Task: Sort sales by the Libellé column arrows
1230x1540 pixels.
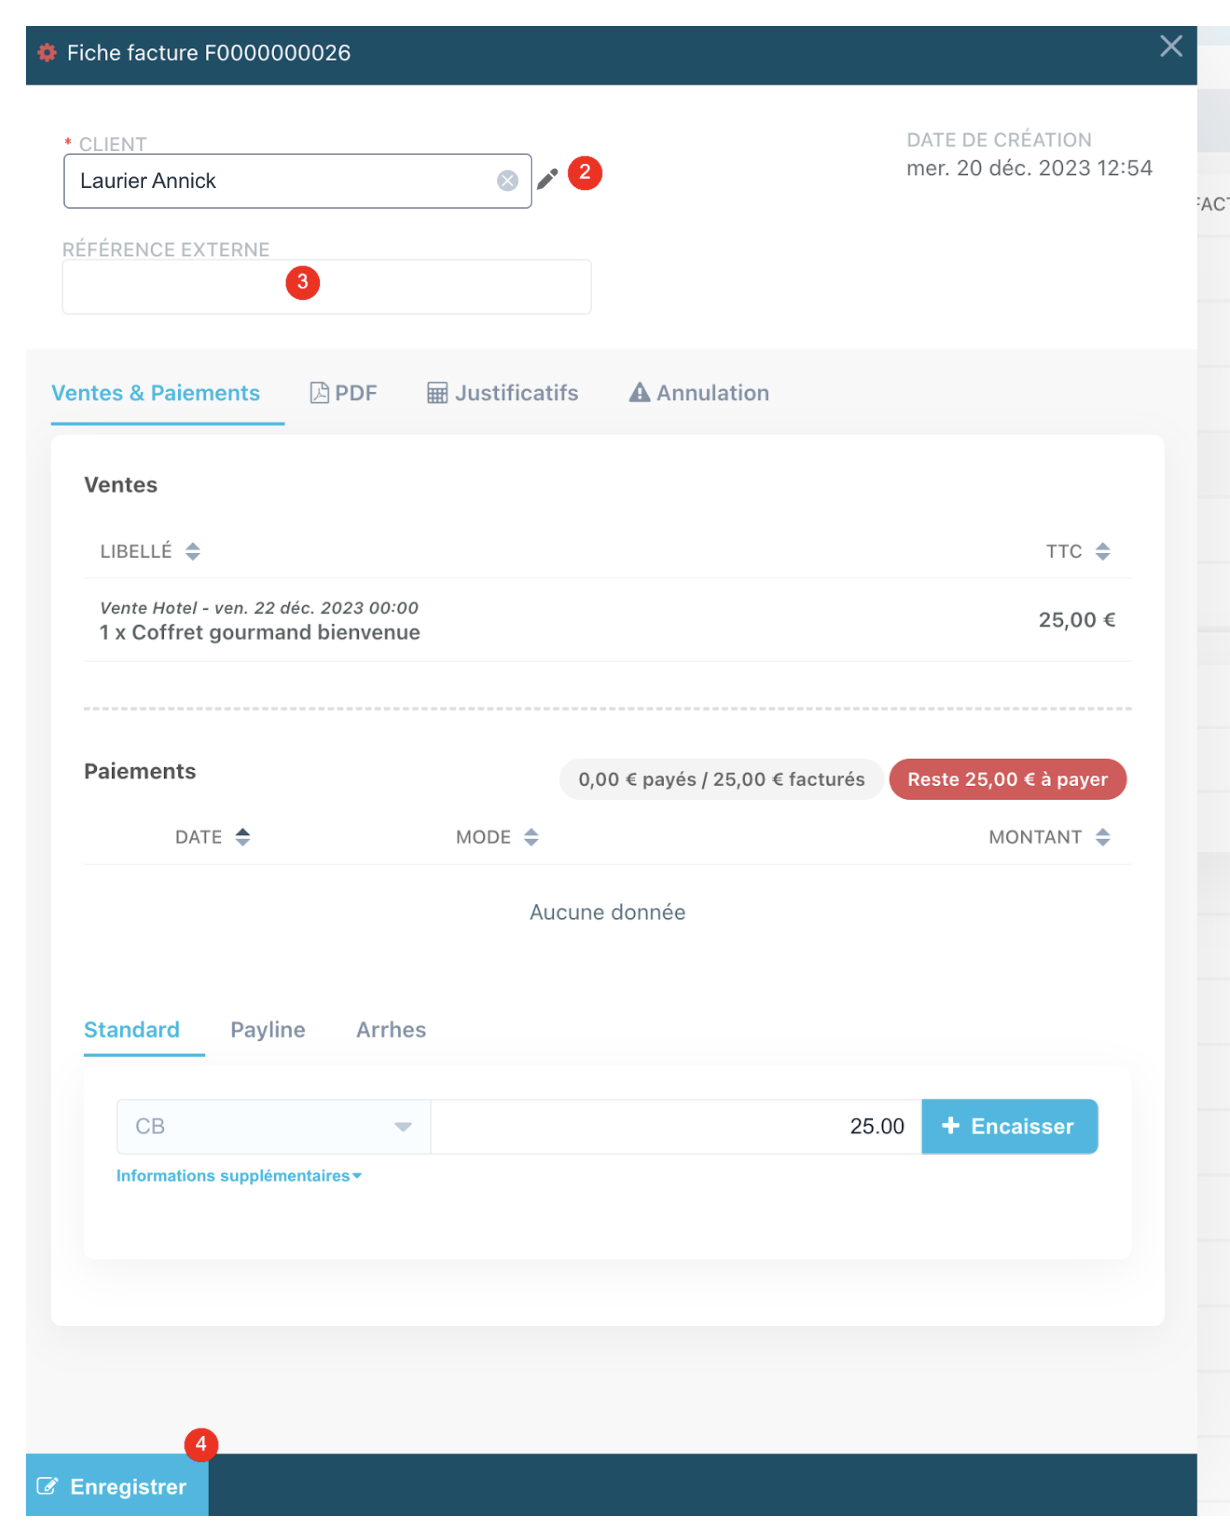Action: (x=193, y=551)
